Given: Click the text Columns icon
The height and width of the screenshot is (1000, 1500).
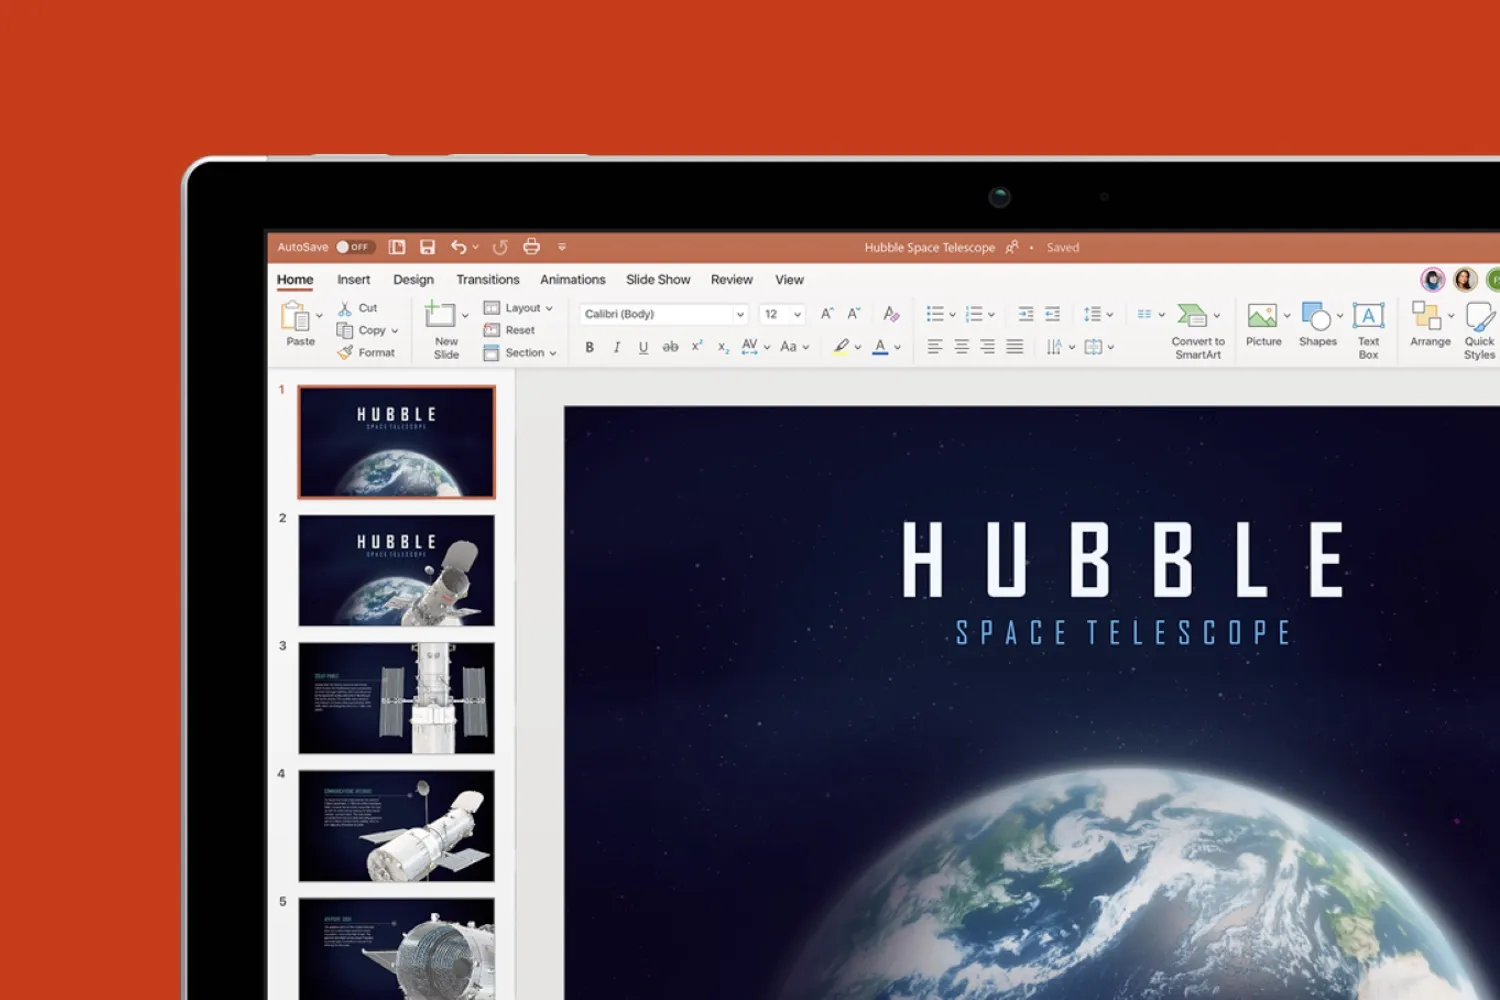Looking at the screenshot, I should (1145, 314).
